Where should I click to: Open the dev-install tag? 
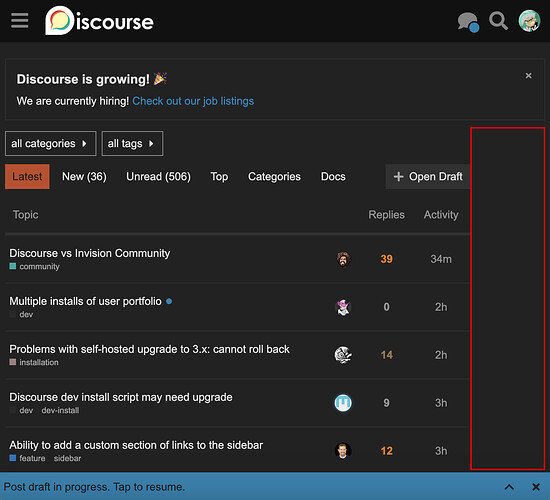coord(60,410)
